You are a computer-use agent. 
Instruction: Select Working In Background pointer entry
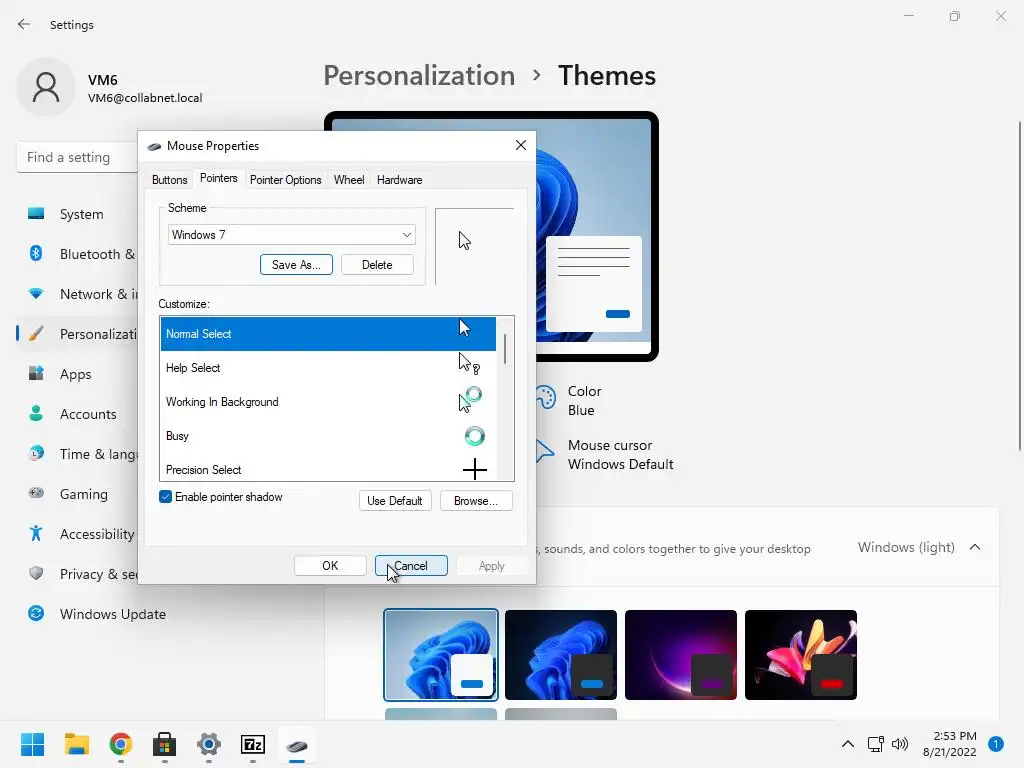328,402
